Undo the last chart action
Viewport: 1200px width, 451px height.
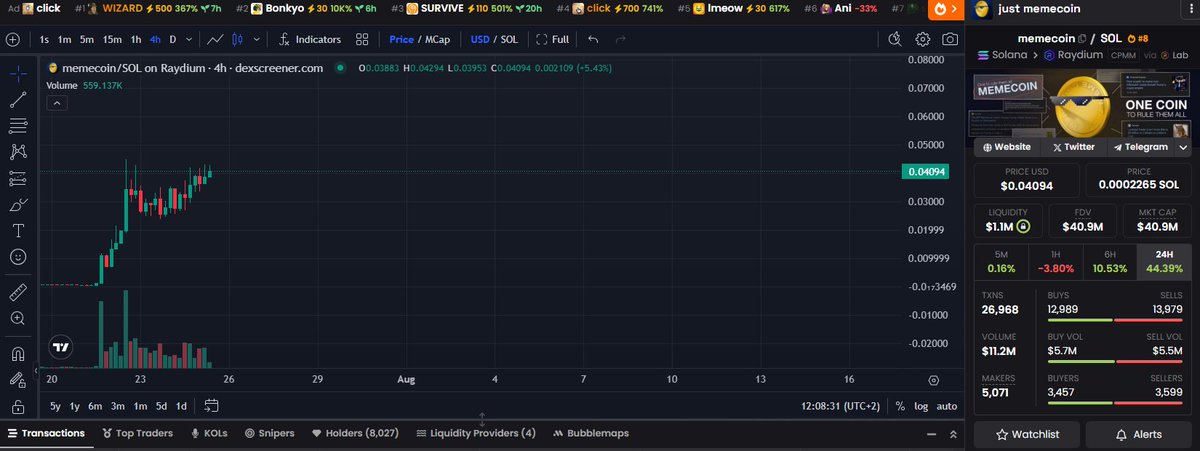(x=594, y=40)
